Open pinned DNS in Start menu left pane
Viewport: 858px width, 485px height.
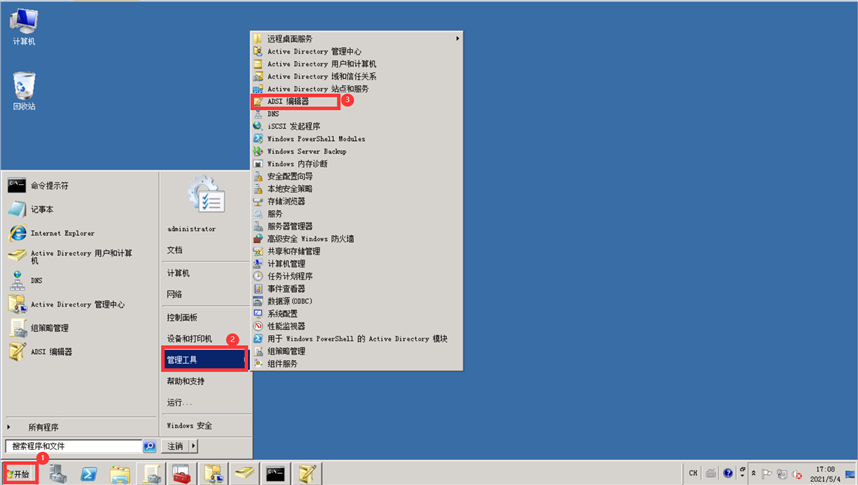(x=80, y=280)
